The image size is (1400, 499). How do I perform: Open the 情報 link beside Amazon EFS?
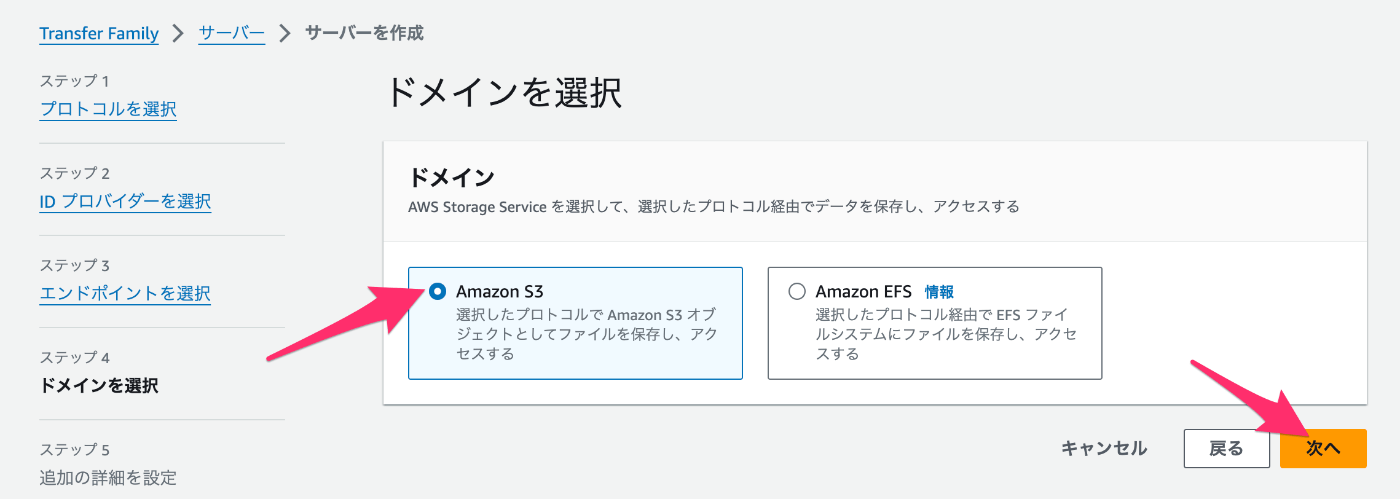tap(939, 292)
